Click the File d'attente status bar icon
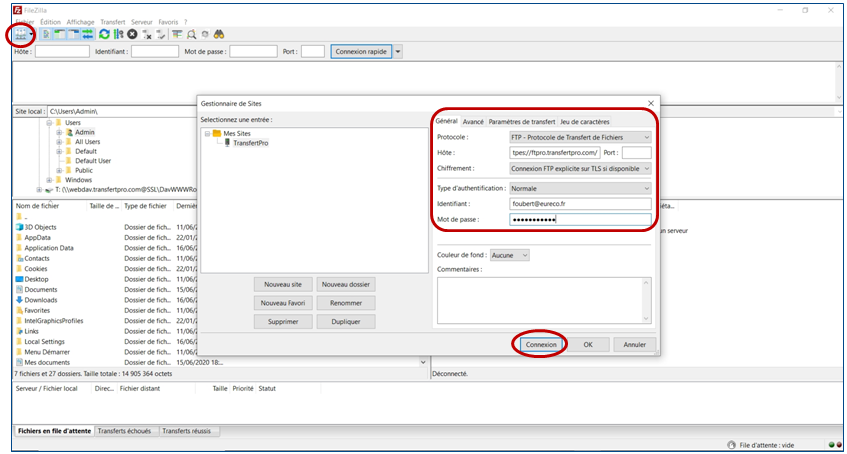847x454 pixels. 731,445
